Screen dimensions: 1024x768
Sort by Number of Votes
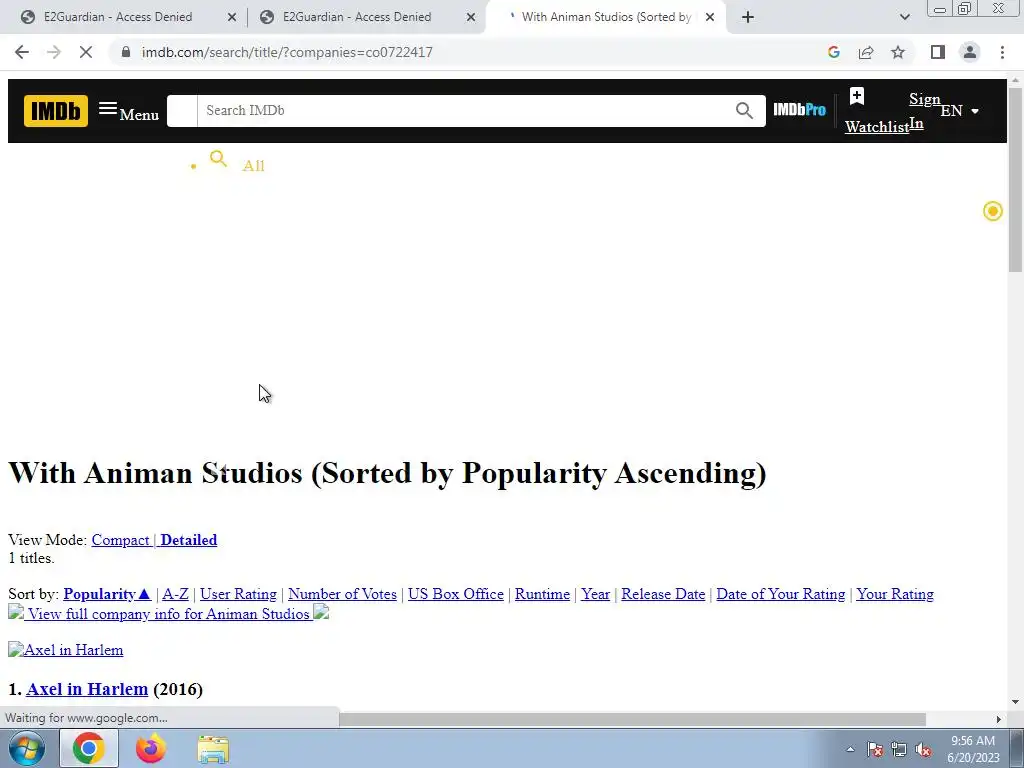(342, 594)
